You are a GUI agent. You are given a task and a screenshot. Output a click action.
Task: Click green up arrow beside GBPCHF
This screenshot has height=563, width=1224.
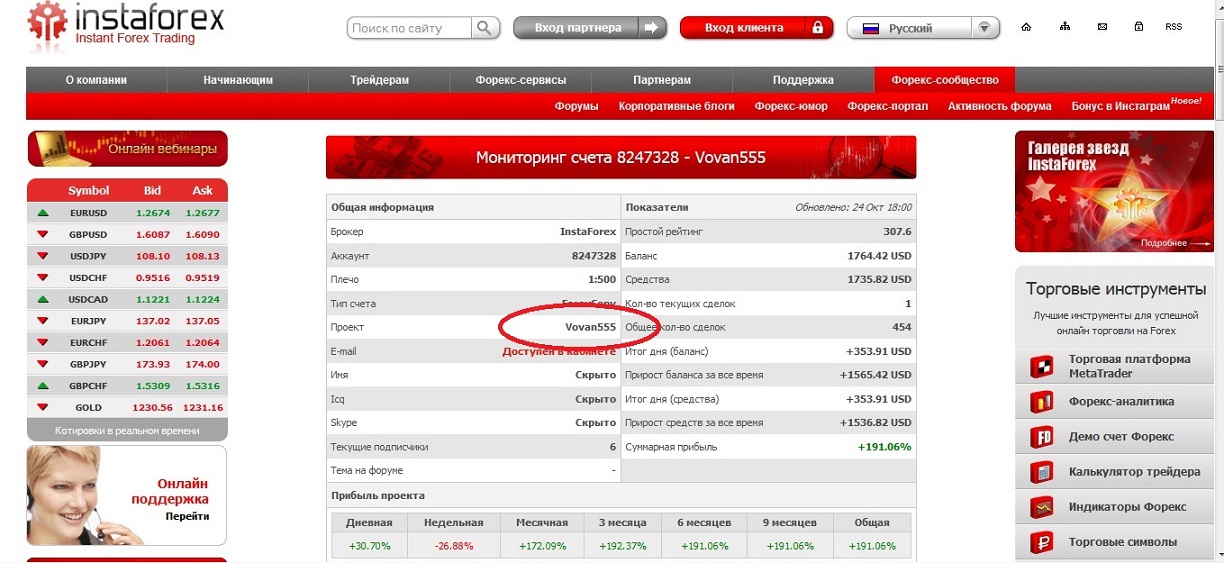[42, 386]
